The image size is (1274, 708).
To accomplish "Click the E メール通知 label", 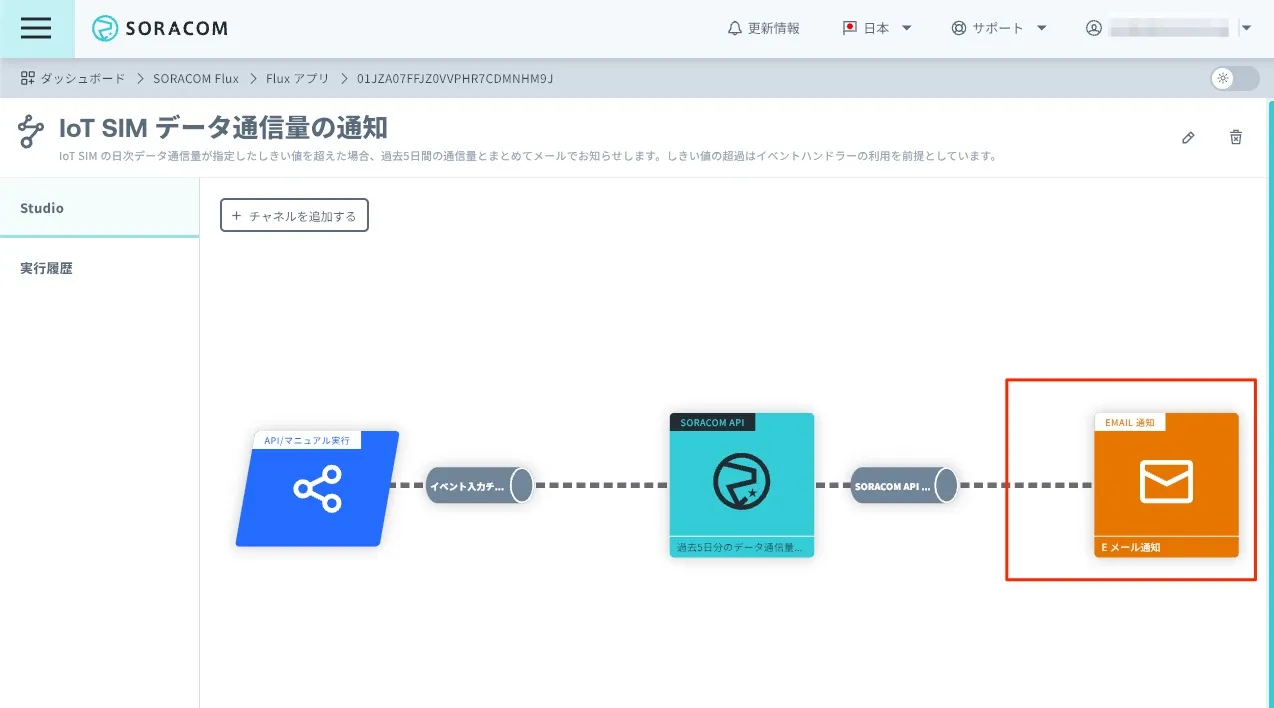I will tap(1131, 547).
